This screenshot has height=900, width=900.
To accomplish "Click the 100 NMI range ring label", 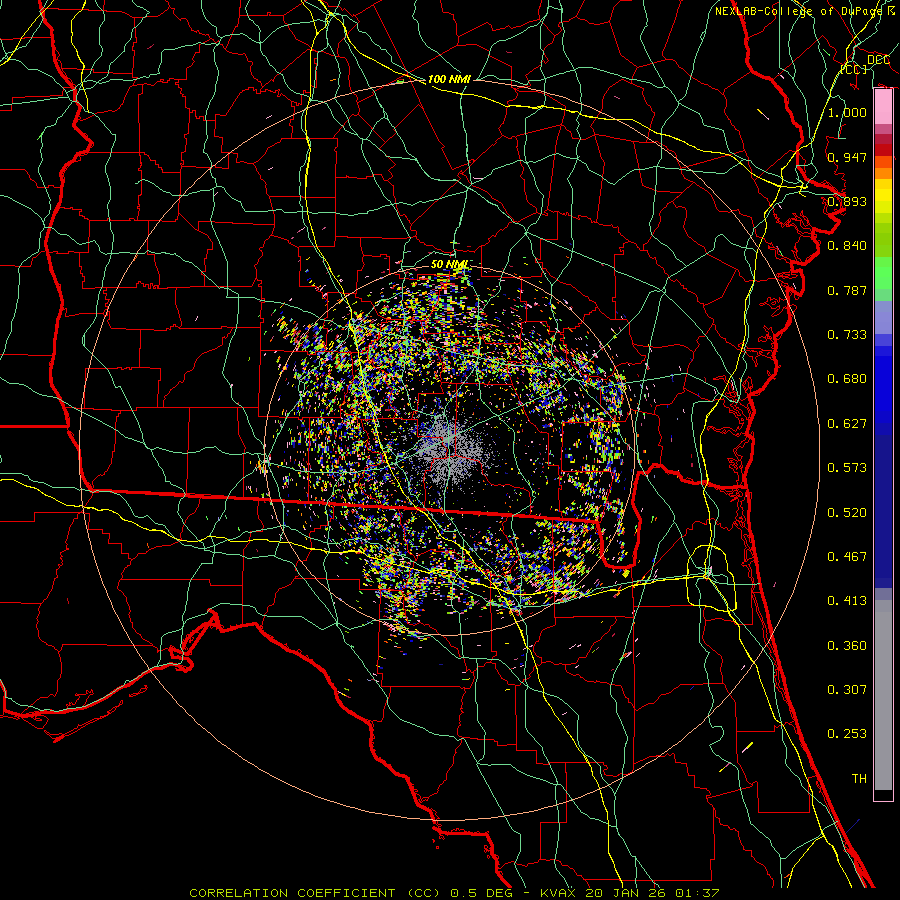I will point(449,79).
